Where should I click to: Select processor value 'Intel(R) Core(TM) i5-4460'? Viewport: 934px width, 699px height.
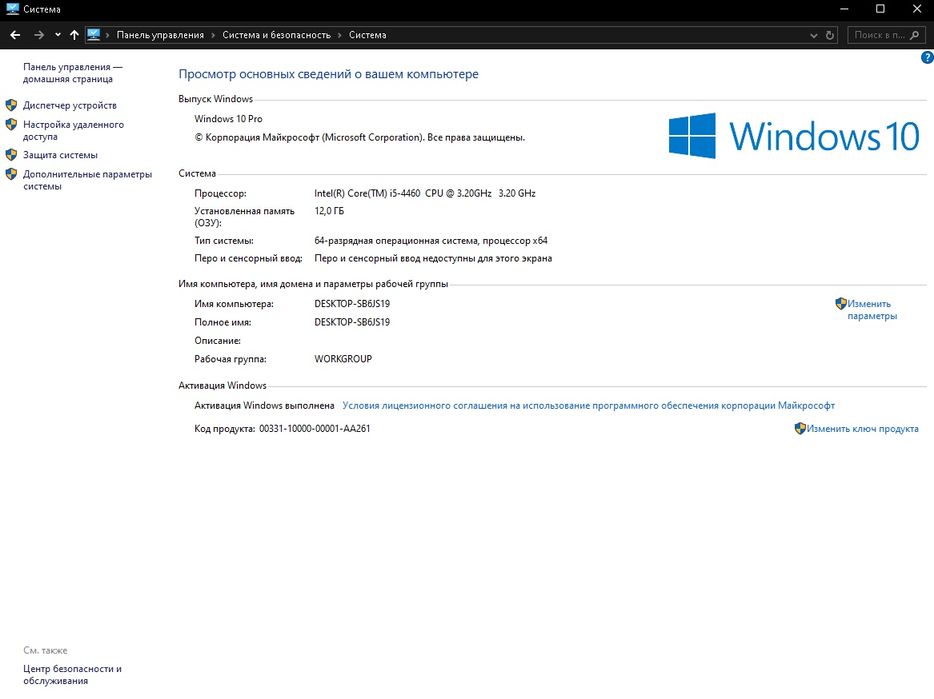pyautogui.click(x=367, y=193)
